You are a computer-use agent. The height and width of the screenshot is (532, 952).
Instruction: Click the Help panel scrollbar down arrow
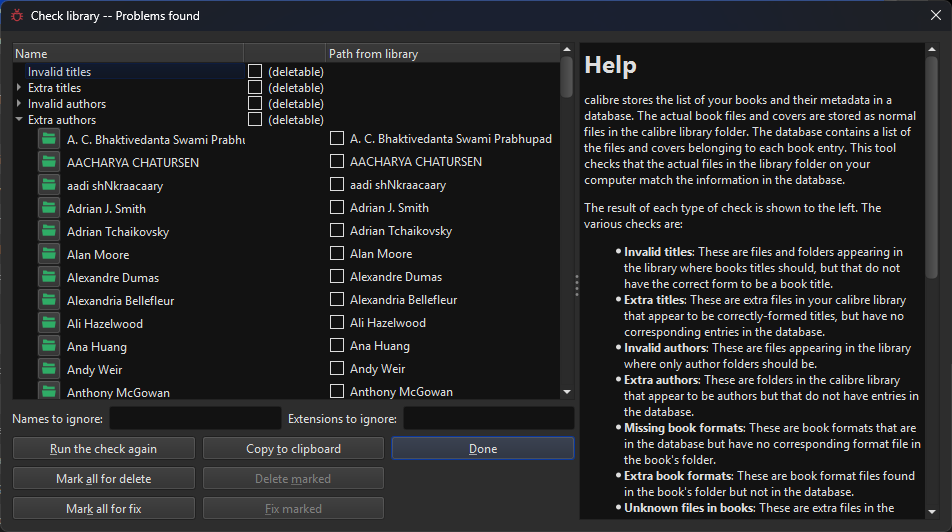pyautogui.click(x=932, y=512)
